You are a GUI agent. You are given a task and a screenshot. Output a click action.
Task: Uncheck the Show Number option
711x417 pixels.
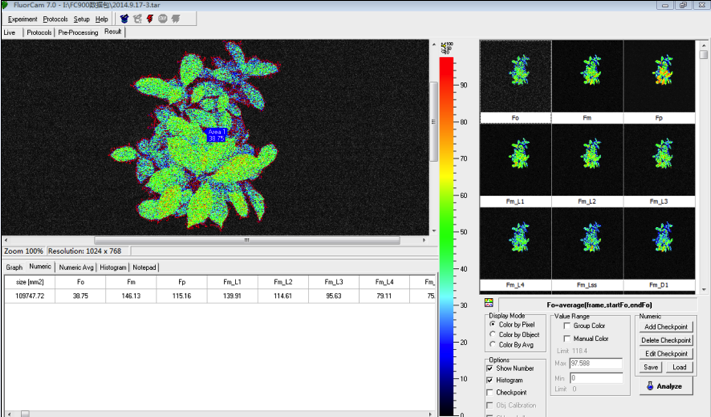coord(492,368)
